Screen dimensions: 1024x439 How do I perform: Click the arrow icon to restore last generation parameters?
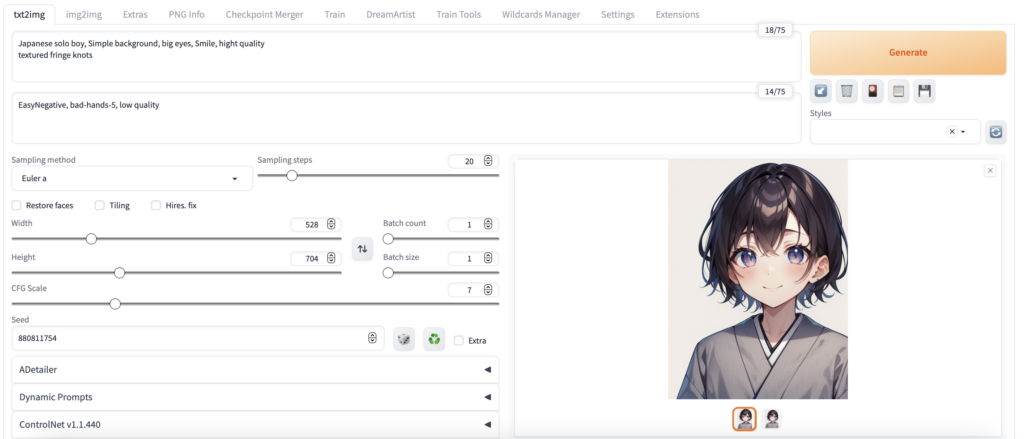tap(821, 92)
